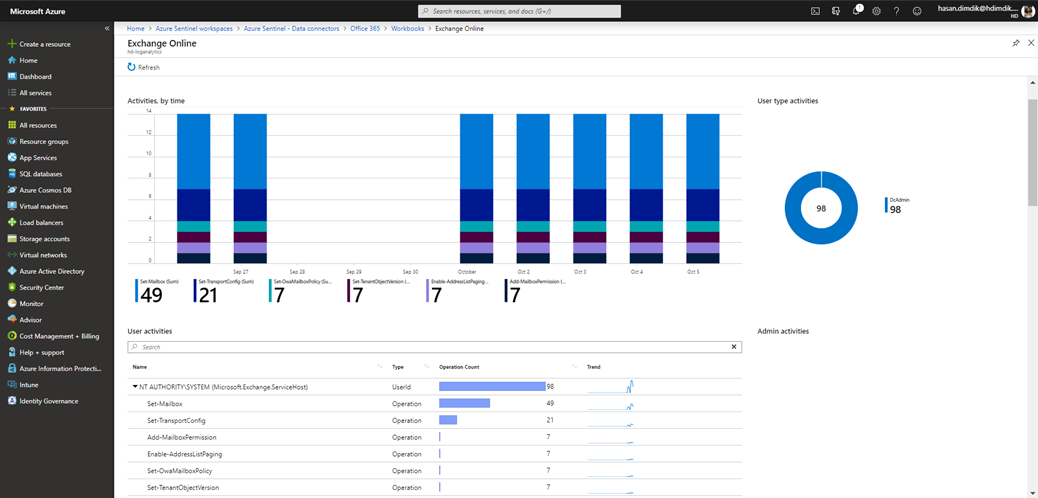Pin the Exchange Online blade
Screen dimensions: 1038x498
pyautogui.click(x=1016, y=43)
